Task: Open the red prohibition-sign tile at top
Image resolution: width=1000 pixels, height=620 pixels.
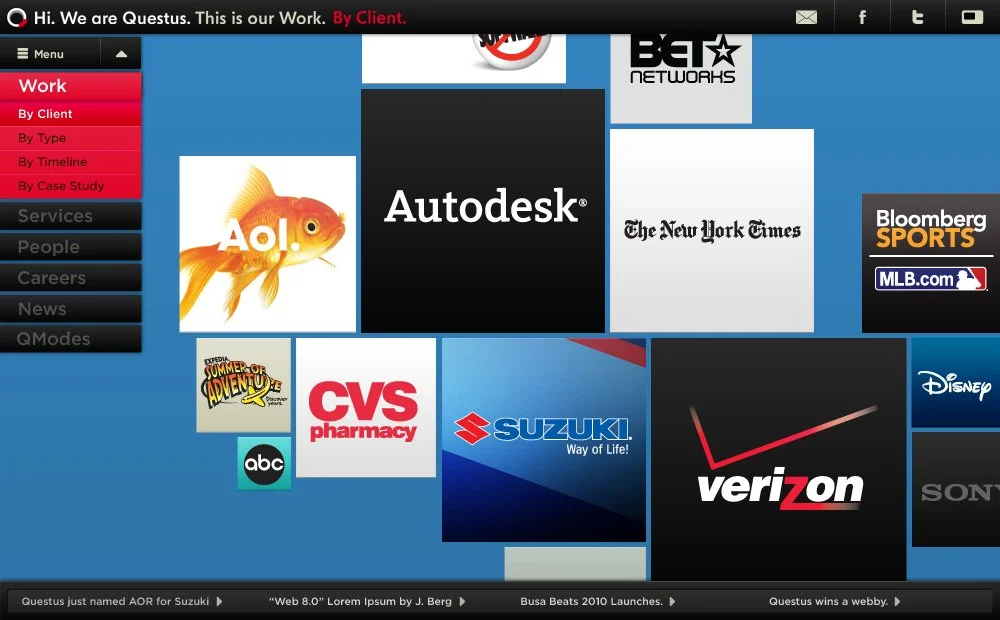Action: pos(464,58)
